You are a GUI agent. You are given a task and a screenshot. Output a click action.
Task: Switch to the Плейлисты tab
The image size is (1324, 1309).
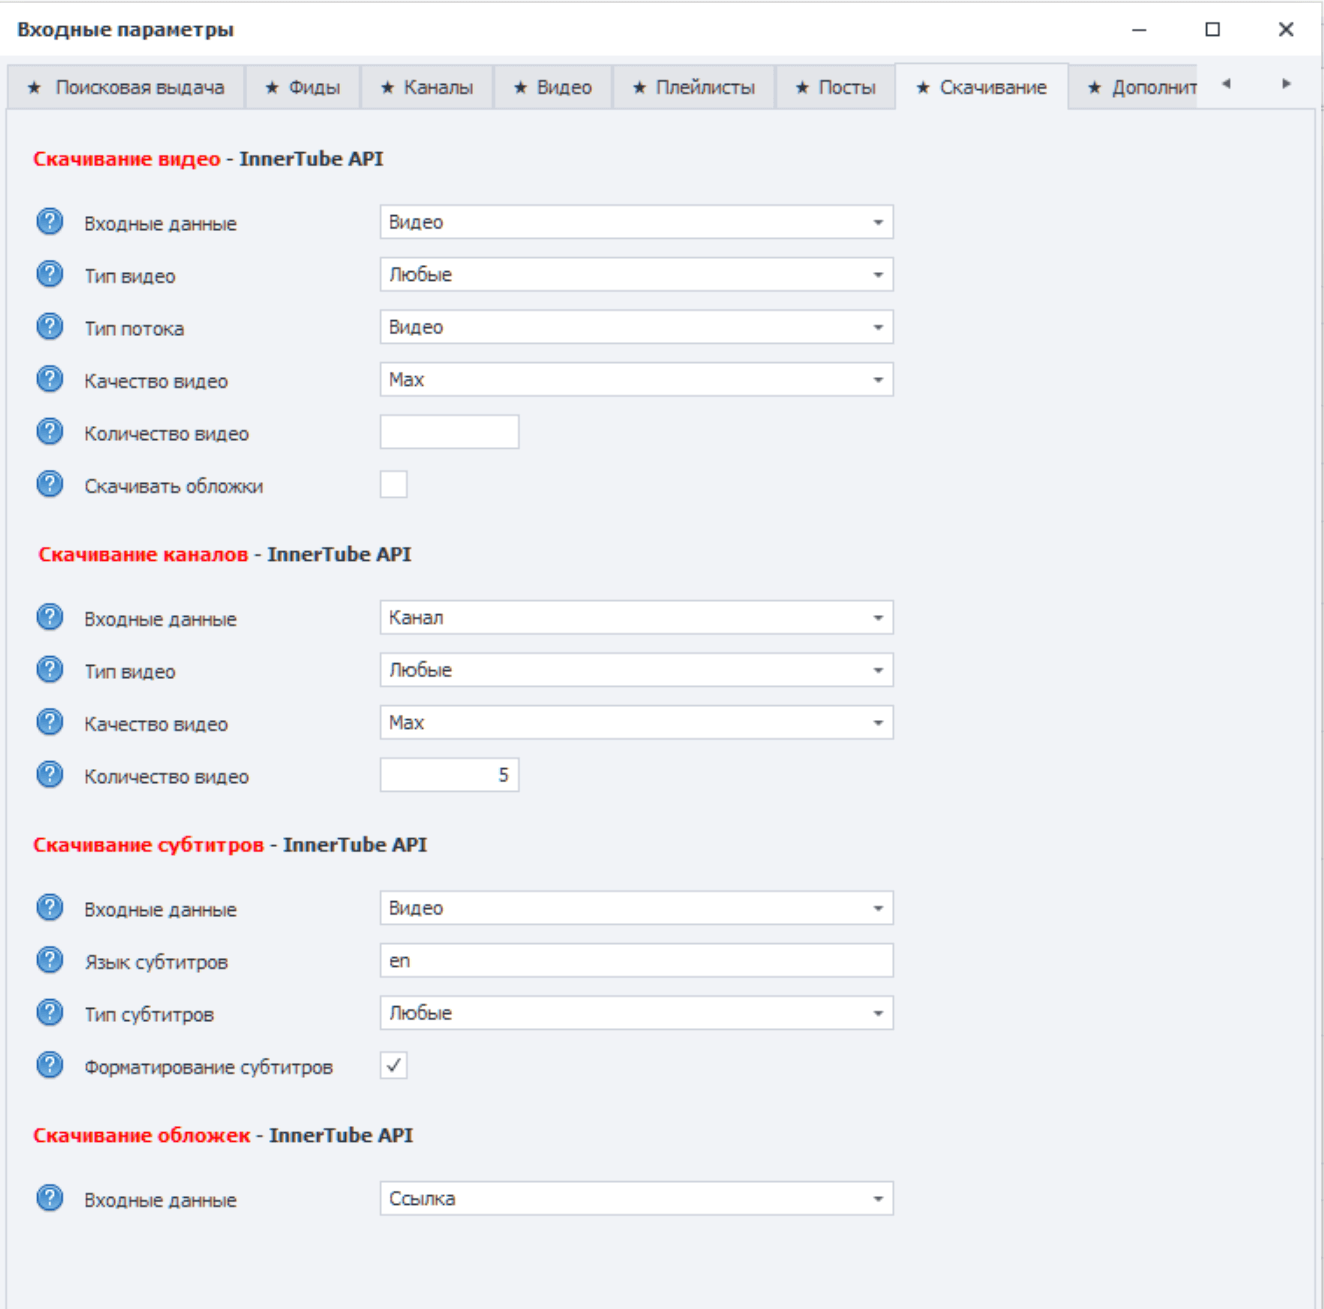click(x=694, y=88)
